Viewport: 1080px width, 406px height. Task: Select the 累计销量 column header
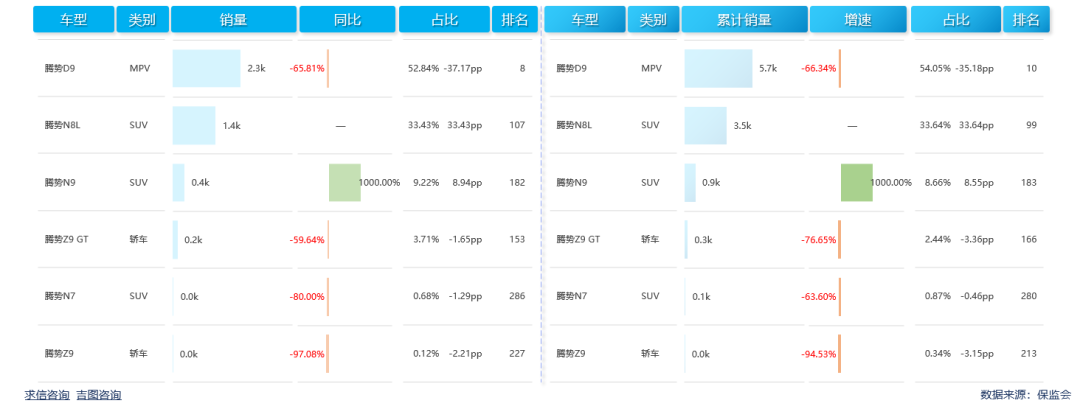click(x=744, y=19)
